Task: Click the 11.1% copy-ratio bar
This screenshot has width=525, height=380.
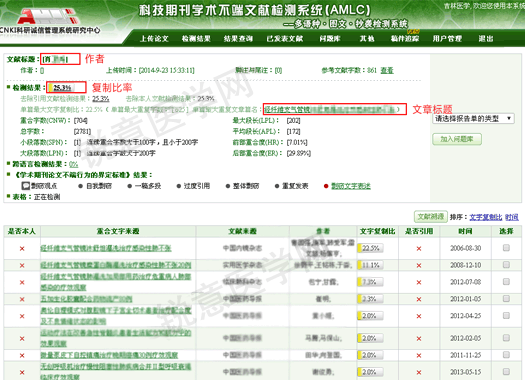Action: (370, 265)
